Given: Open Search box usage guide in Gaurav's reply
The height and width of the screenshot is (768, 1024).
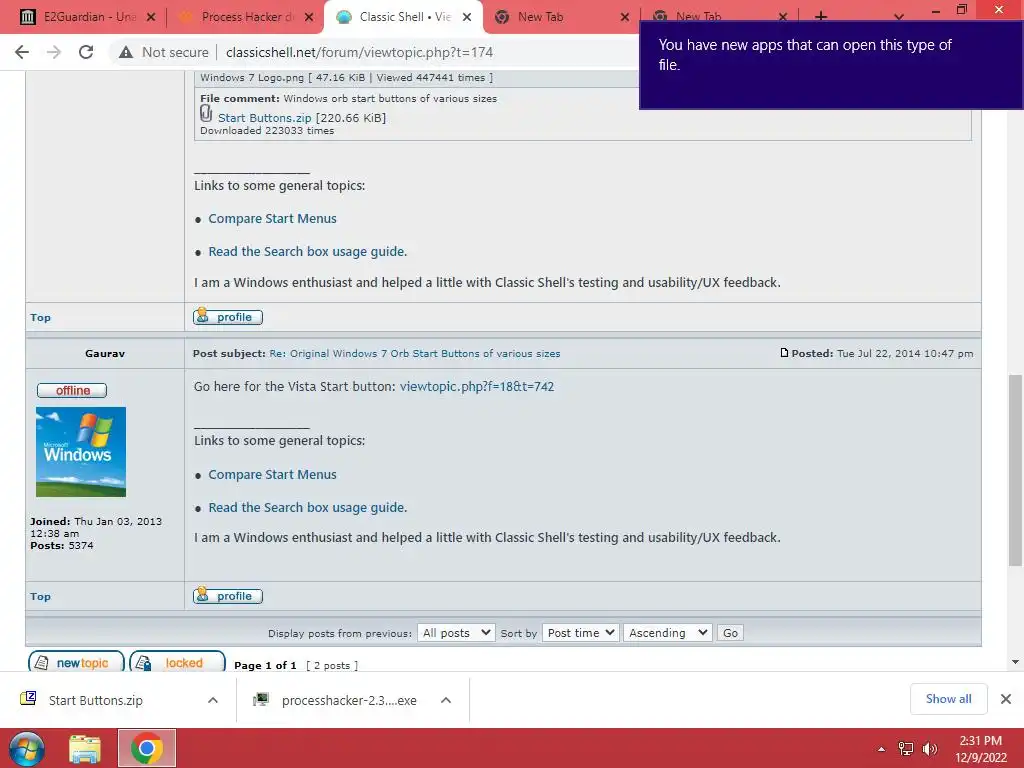Looking at the screenshot, I should 308,507.
